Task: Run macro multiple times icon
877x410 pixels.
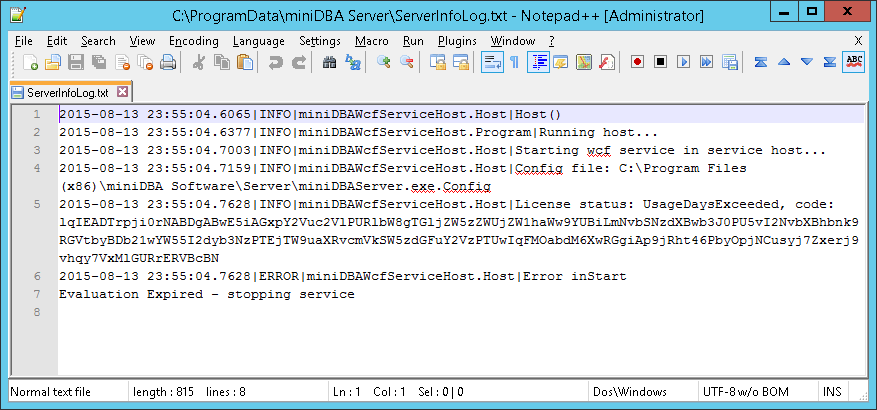Action: (x=707, y=62)
